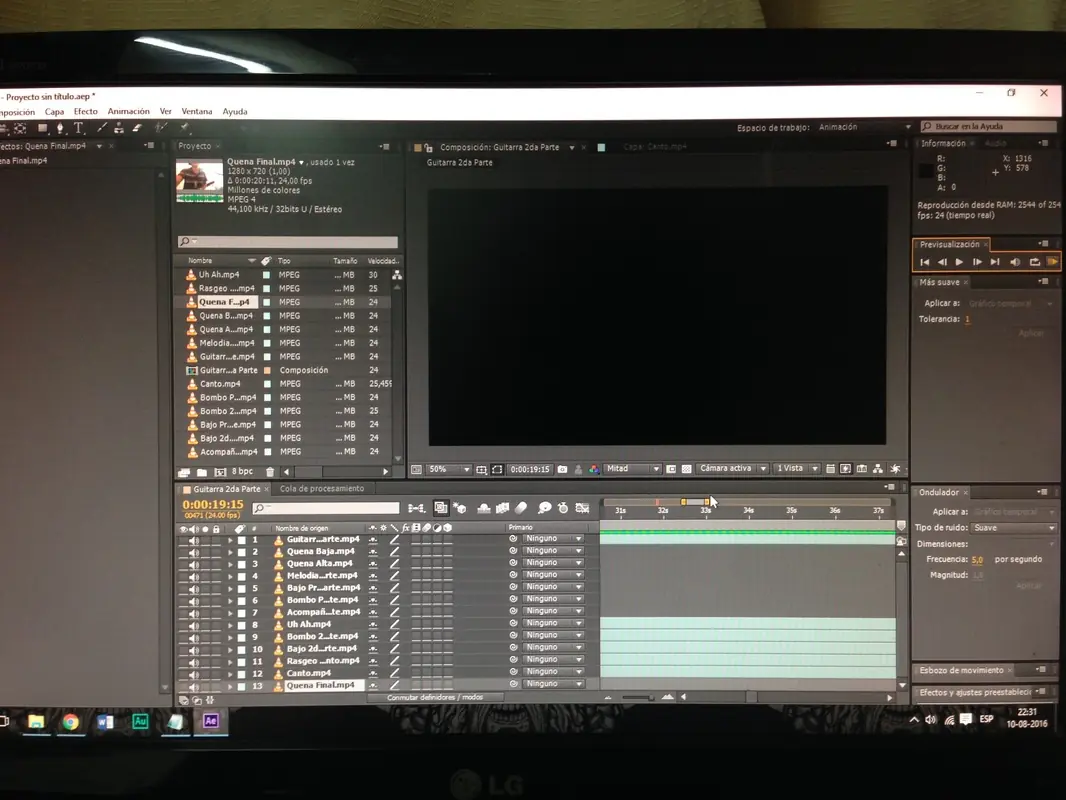Open the Efecto menu
Image resolution: width=1066 pixels, height=800 pixels.
pos(86,111)
